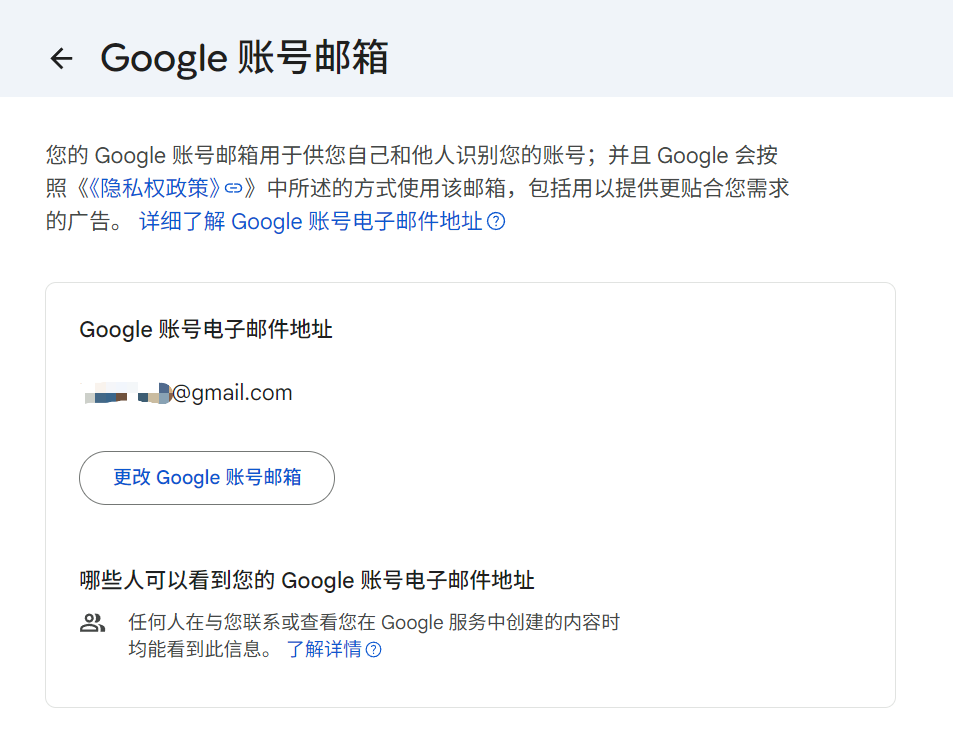Click the Google 账号电子邮件地址 card heading
The image size is (953, 733).
(206, 329)
